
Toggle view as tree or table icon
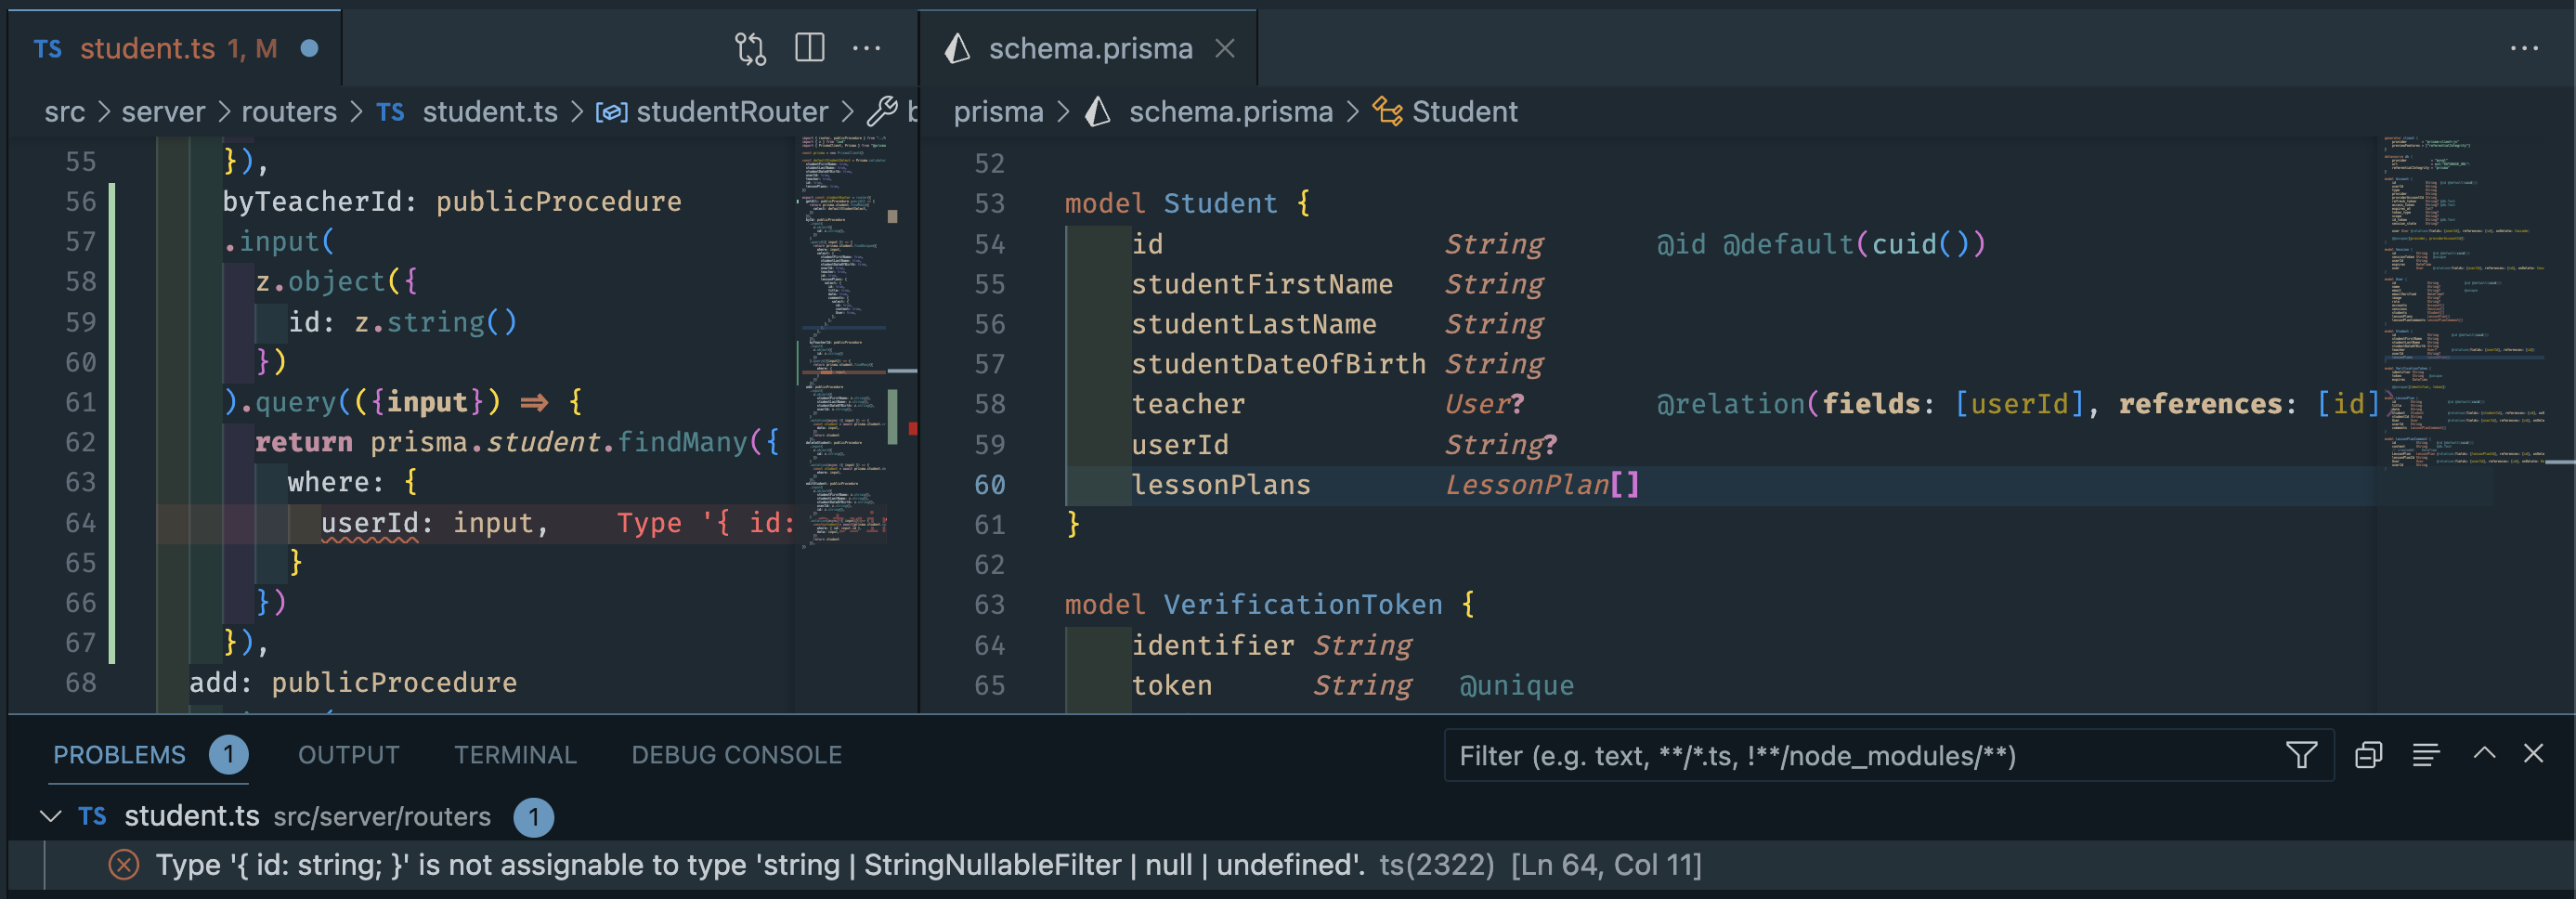(2425, 755)
